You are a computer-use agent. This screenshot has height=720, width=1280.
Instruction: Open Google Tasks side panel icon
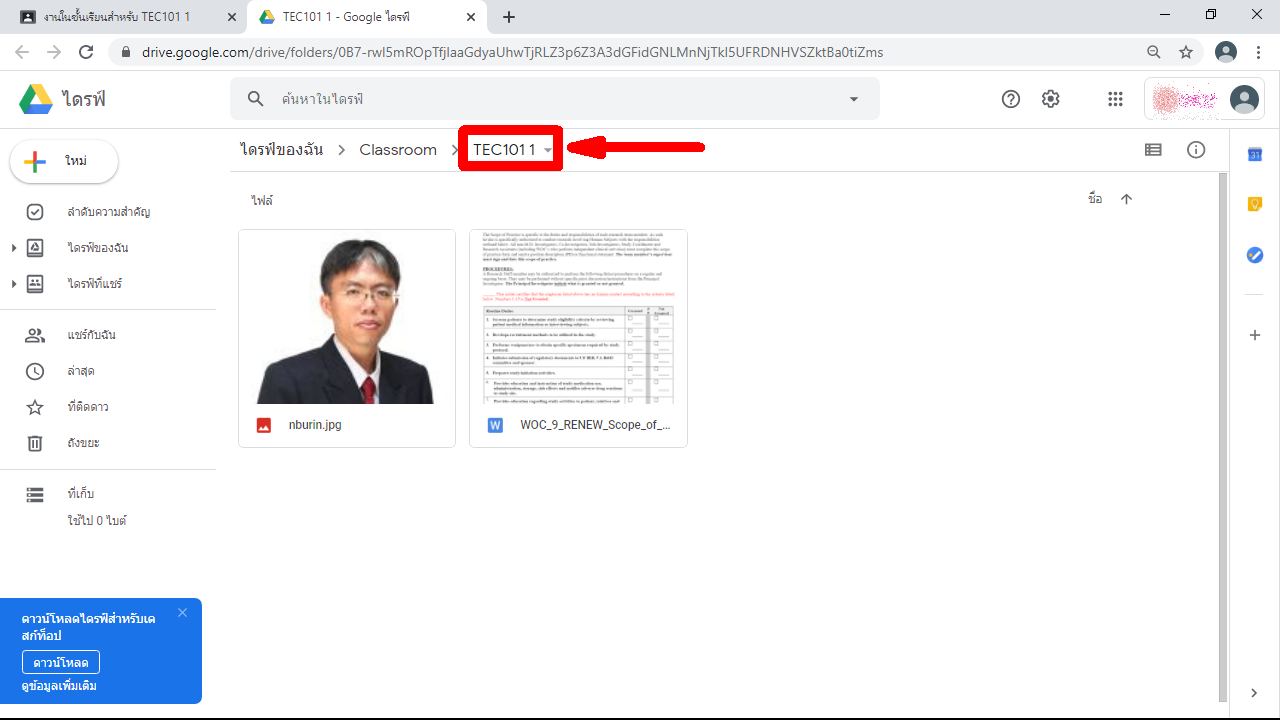point(1255,255)
